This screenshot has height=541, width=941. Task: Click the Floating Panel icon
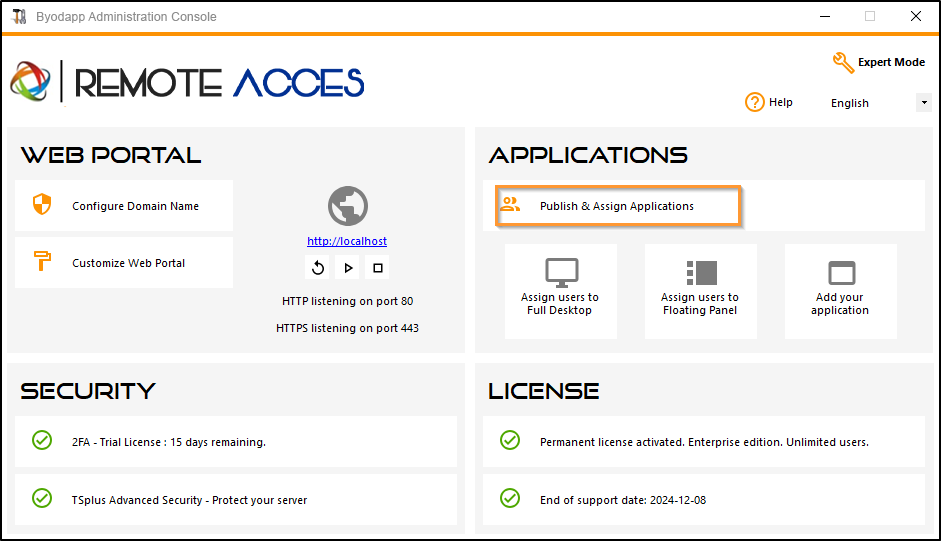702,273
